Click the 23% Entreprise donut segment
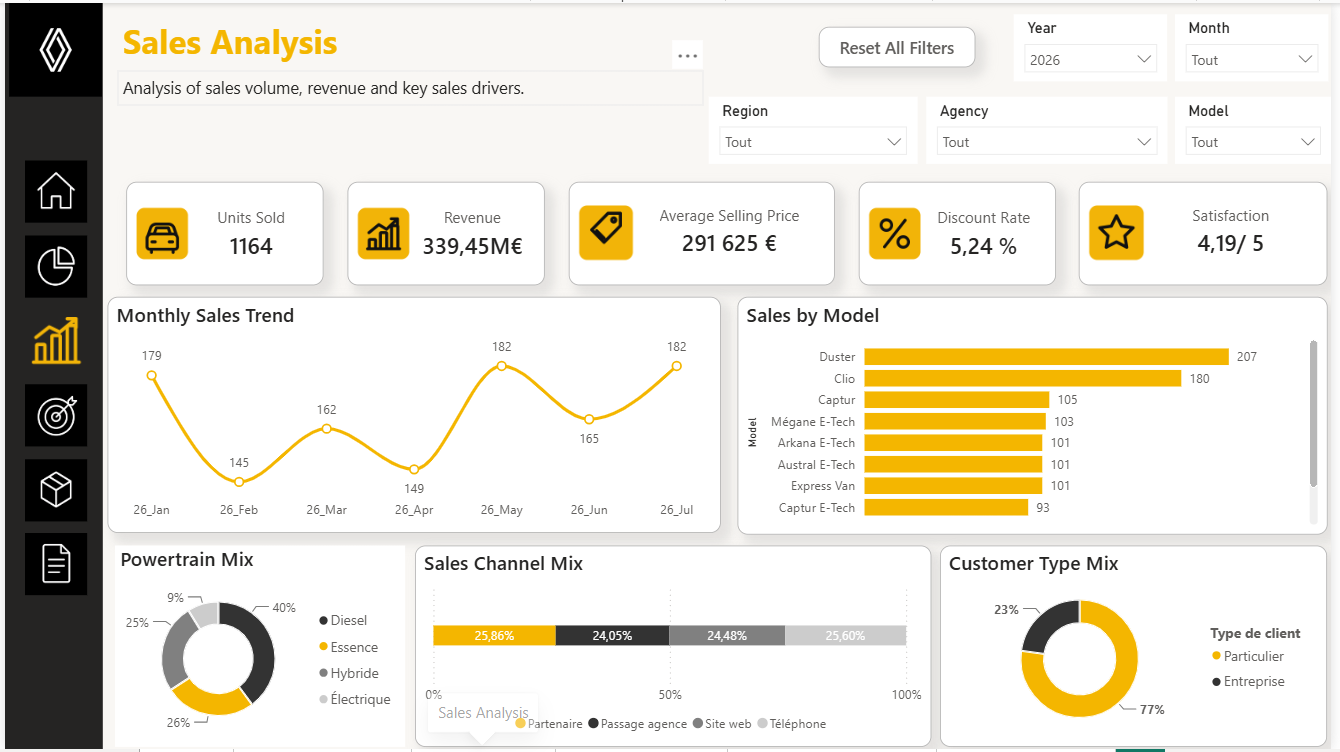1340x752 pixels. (1044, 622)
